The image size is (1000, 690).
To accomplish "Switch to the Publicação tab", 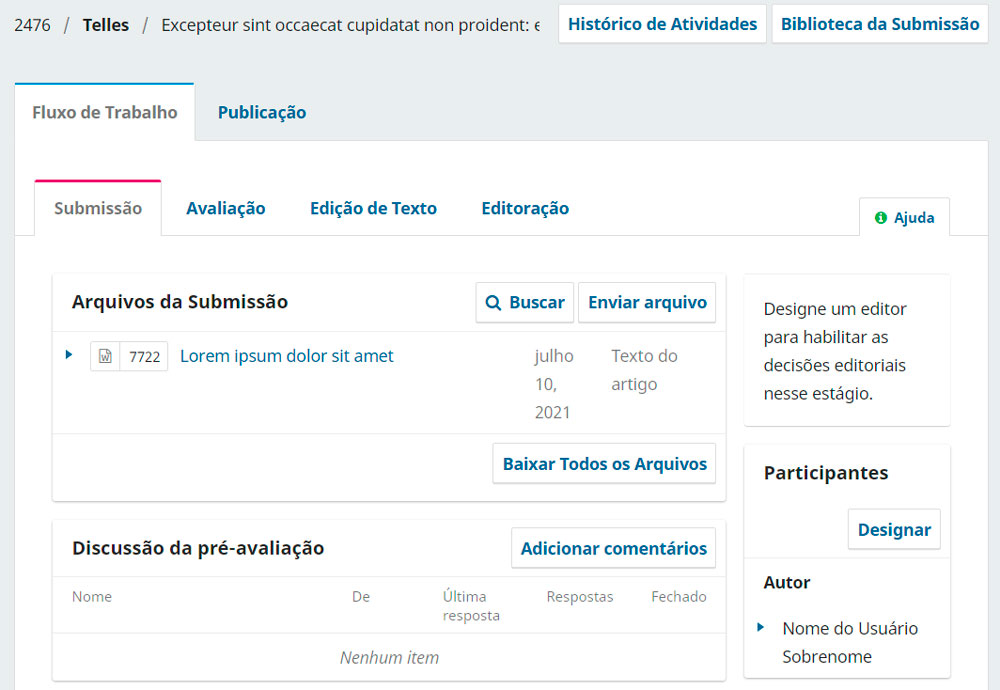I will tap(262, 112).
